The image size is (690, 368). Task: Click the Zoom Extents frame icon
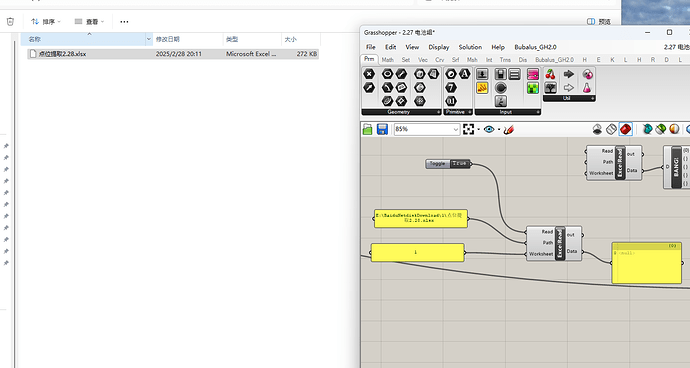coord(469,129)
